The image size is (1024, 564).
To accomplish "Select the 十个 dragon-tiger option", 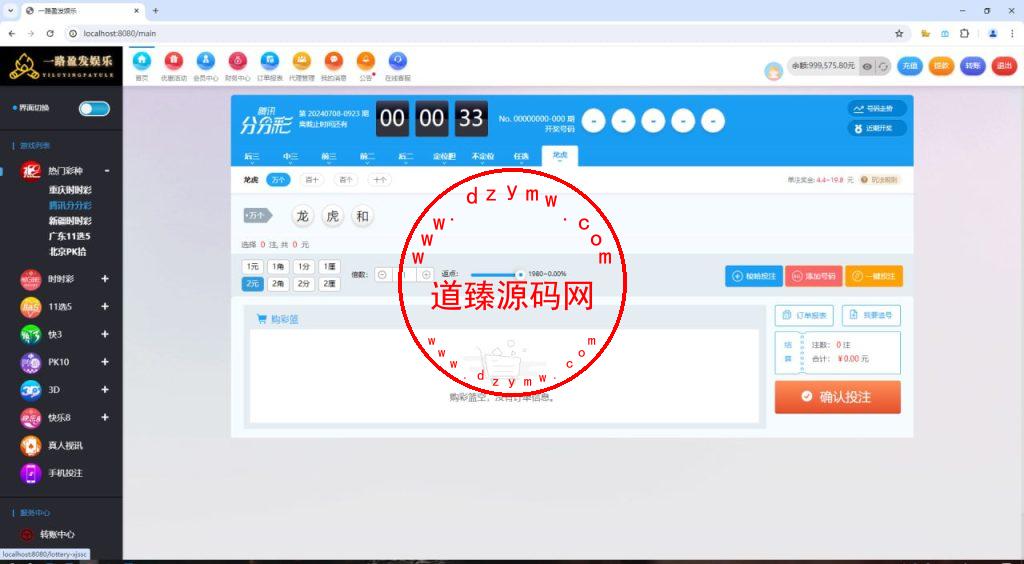I will click(379, 180).
